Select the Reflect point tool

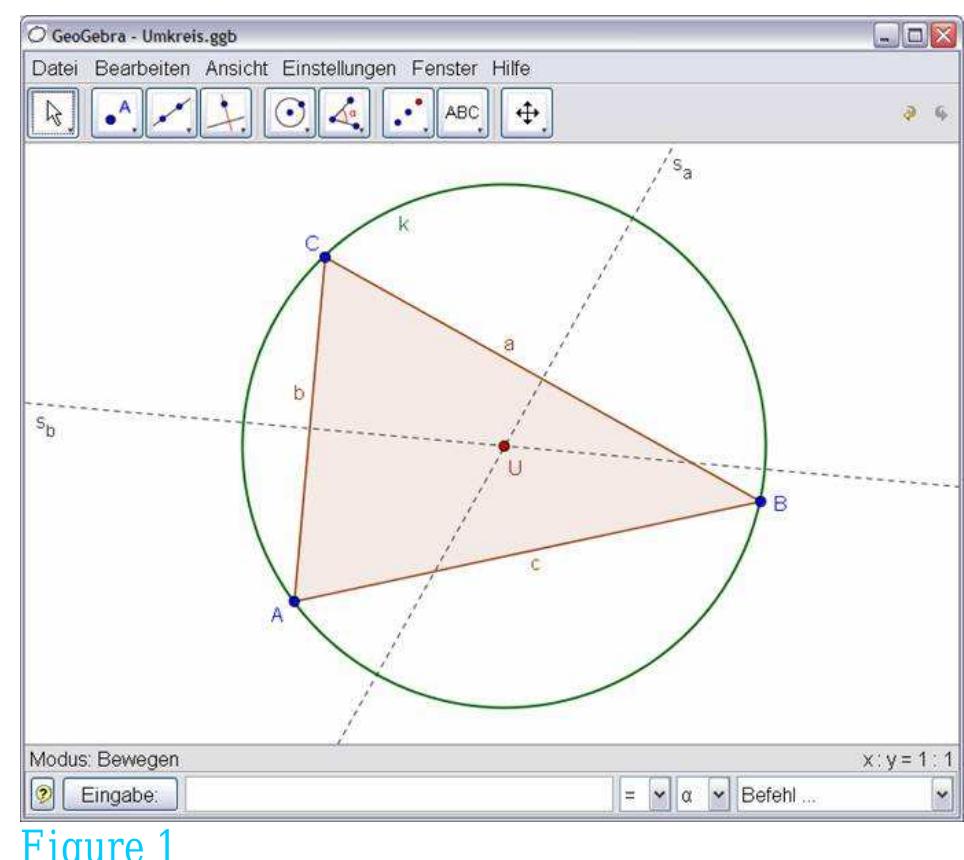point(408,113)
